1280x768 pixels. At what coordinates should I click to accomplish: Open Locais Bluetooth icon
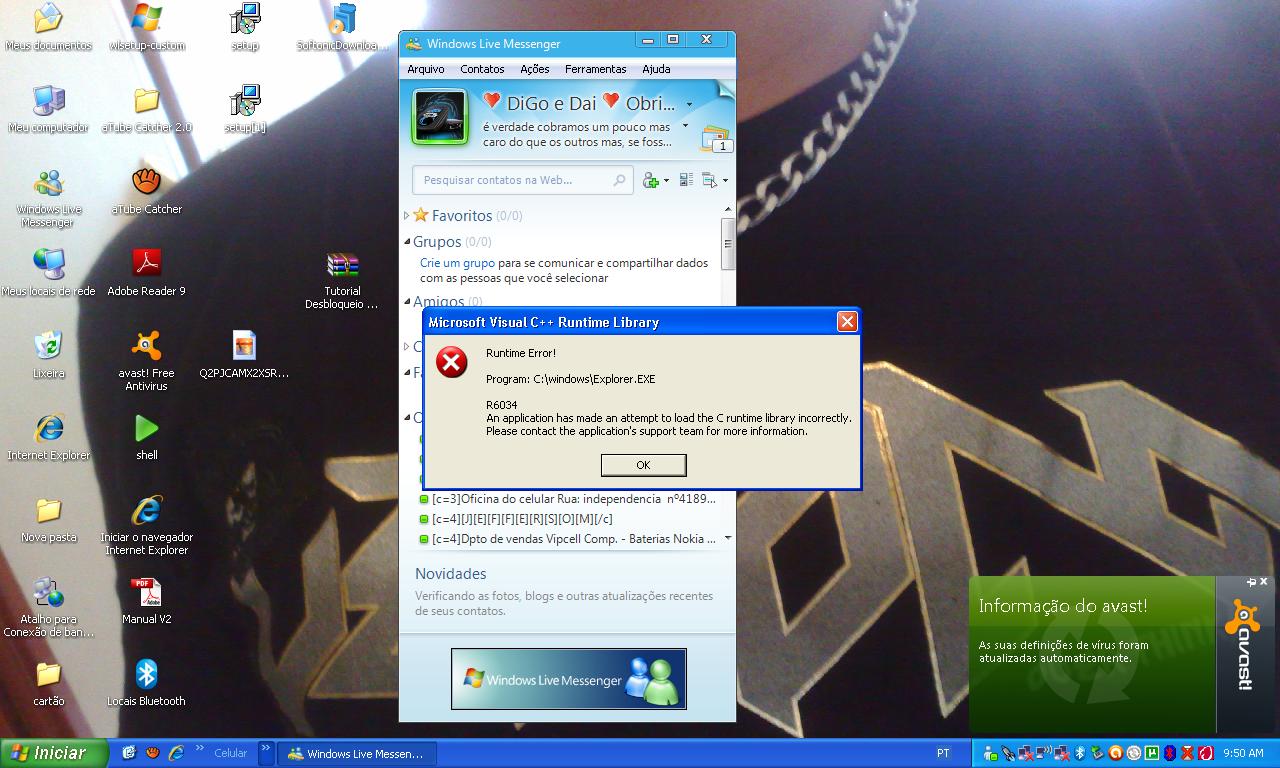tap(147, 684)
